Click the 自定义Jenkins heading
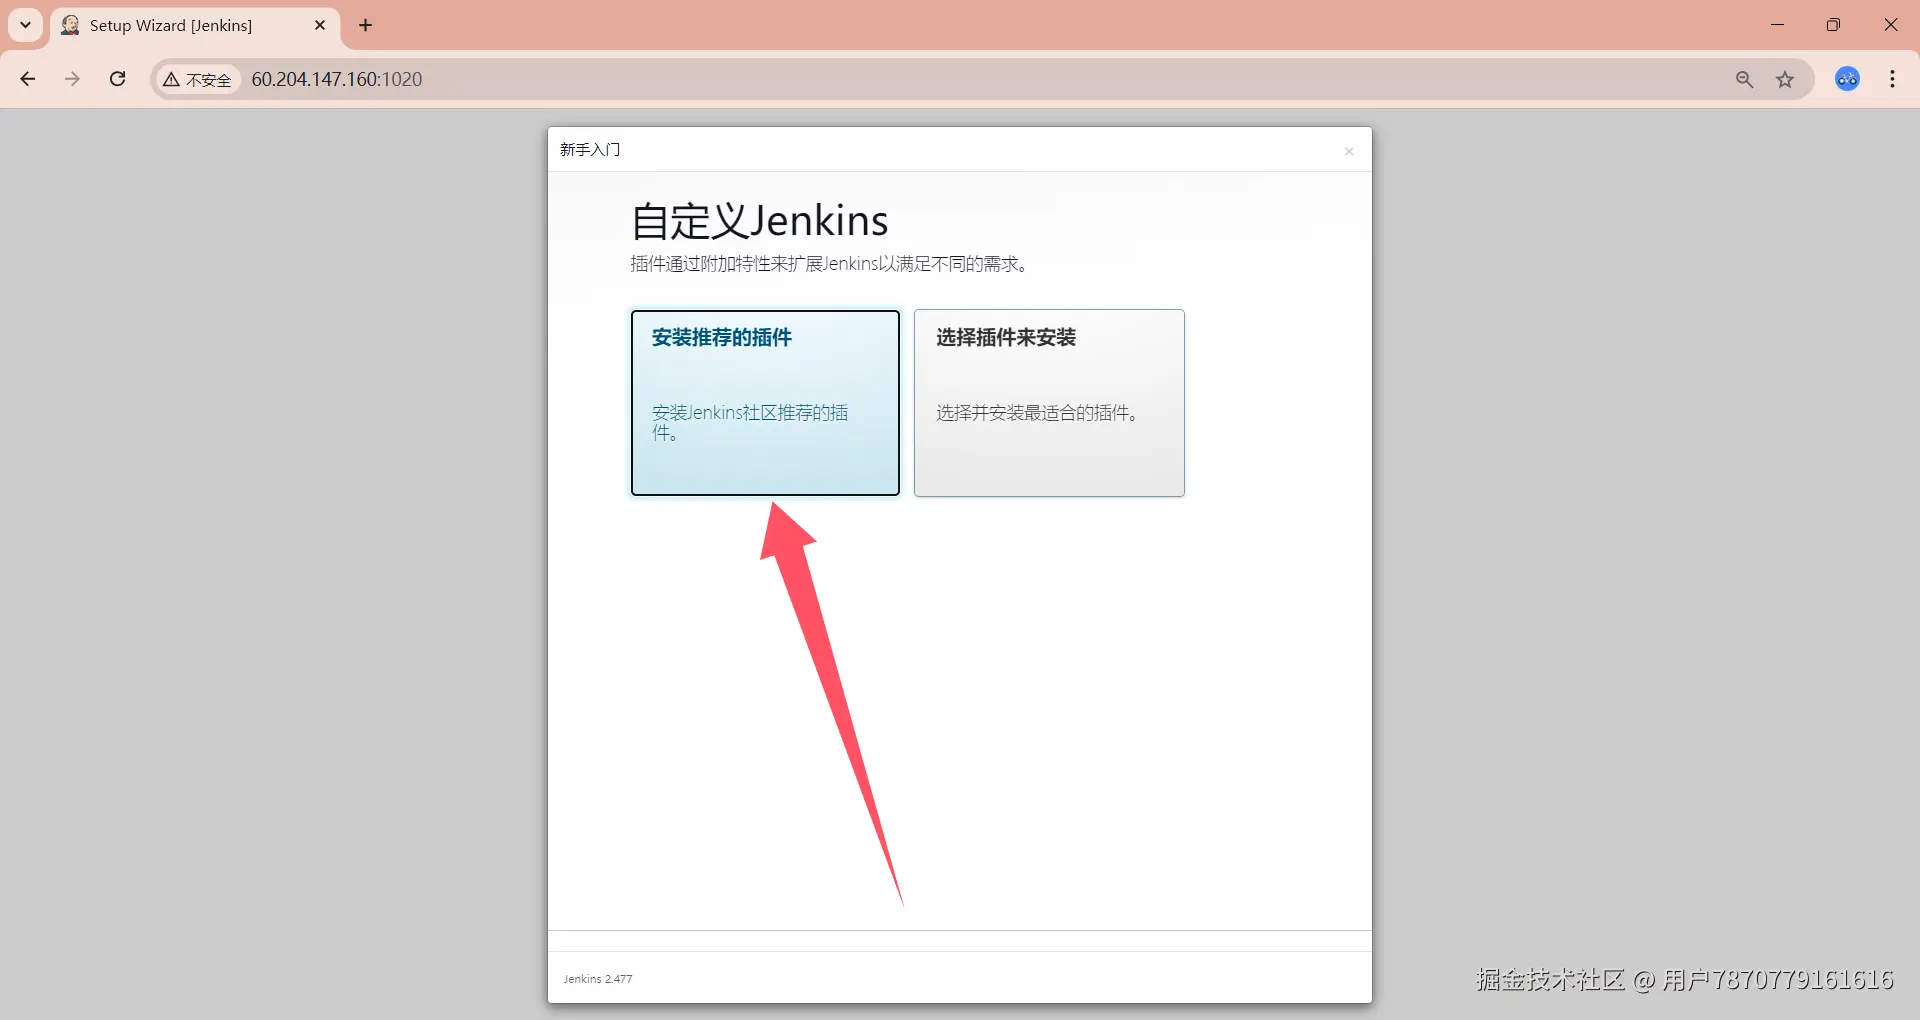 (x=760, y=221)
